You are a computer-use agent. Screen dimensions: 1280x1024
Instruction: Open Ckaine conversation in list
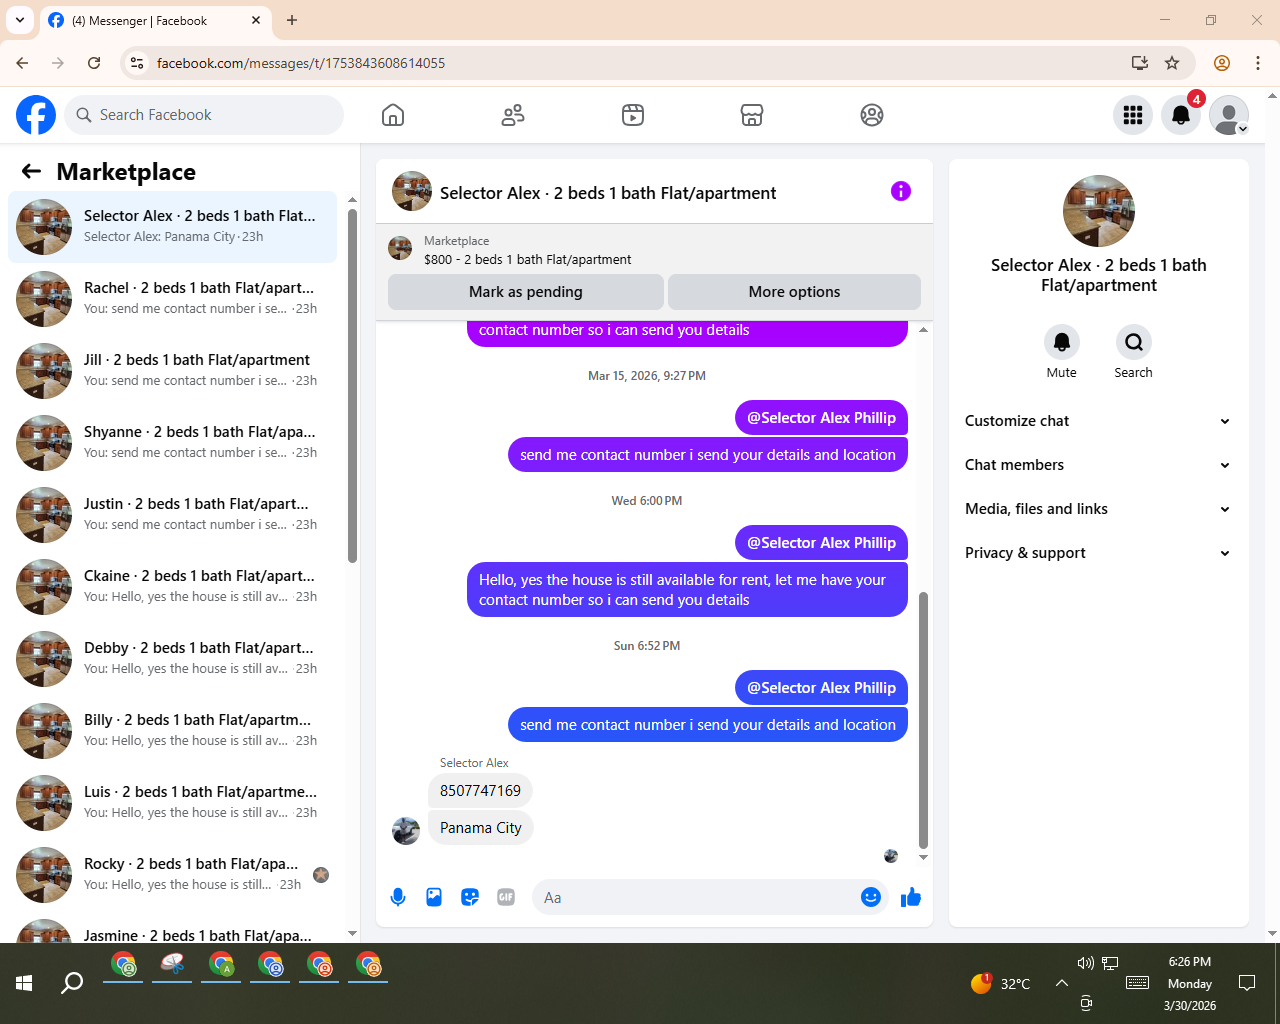click(172, 587)
